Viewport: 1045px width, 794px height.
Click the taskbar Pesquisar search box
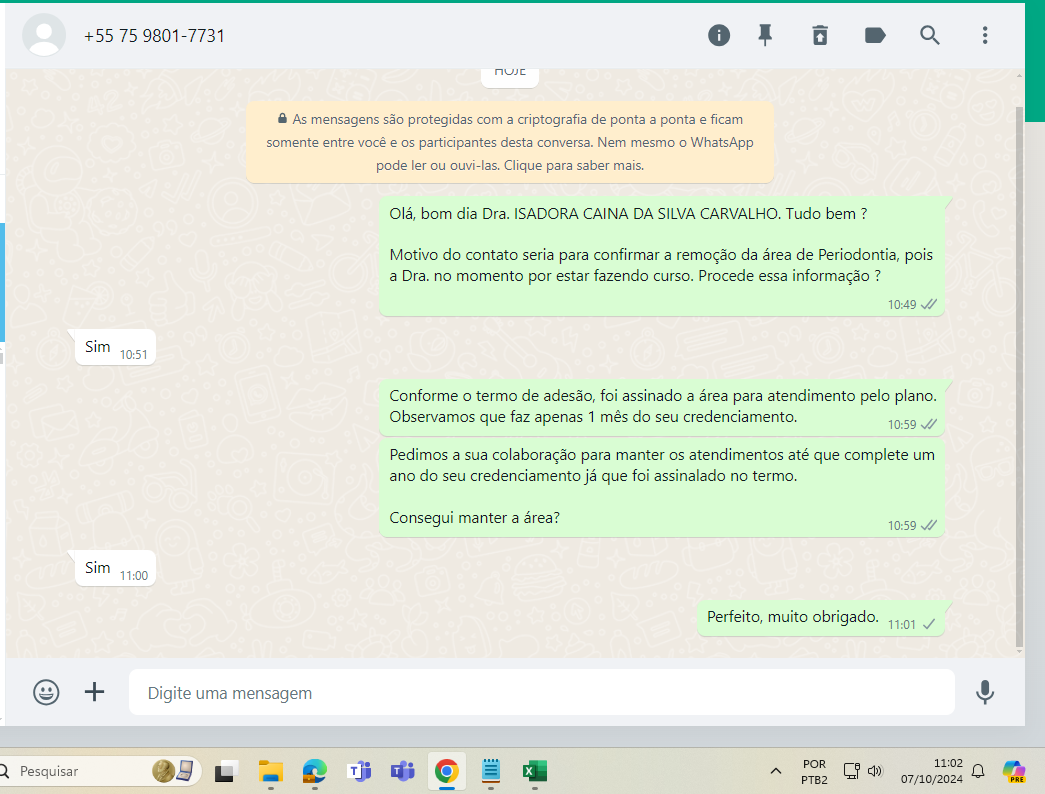tap(100, 771)
